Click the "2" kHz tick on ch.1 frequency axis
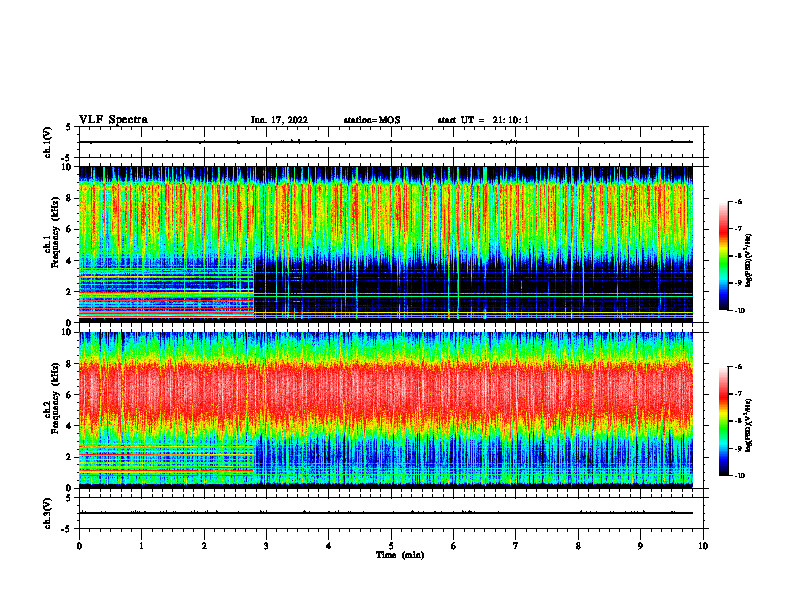 [x=70, y=292]
